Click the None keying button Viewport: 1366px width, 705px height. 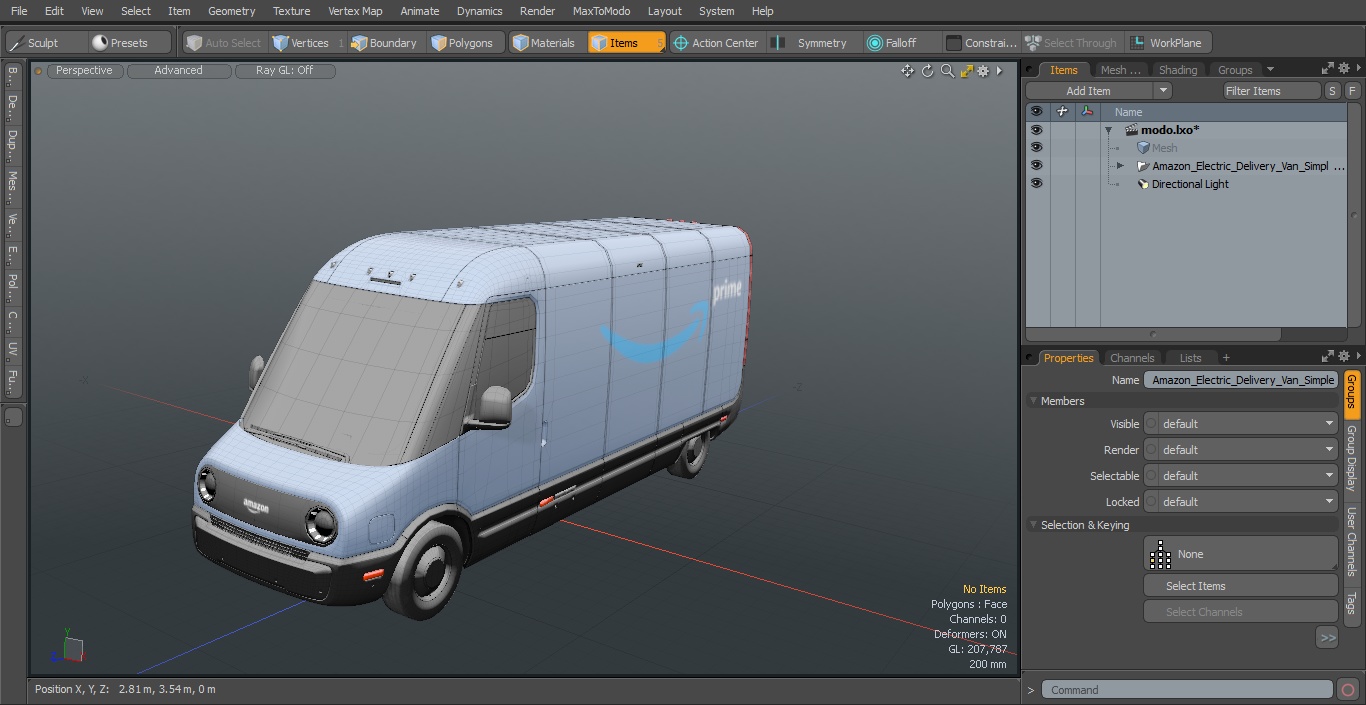[1241, 554]
